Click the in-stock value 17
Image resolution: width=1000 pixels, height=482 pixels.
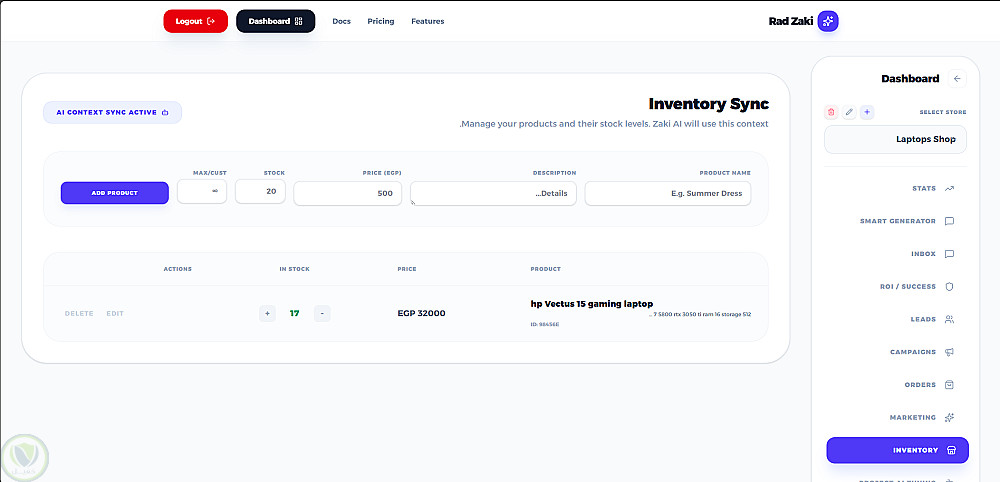pyautogui.click(x=295, y=313)
